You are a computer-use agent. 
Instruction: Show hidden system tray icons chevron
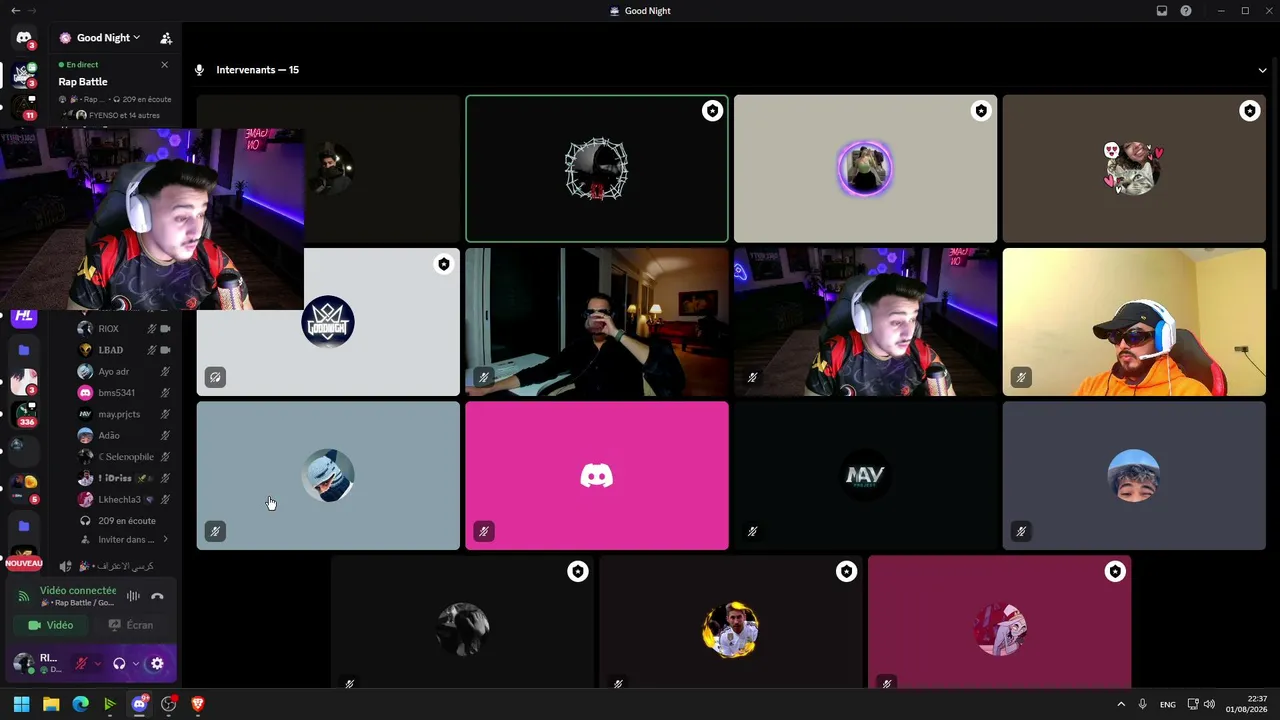tap(1121, 704)
